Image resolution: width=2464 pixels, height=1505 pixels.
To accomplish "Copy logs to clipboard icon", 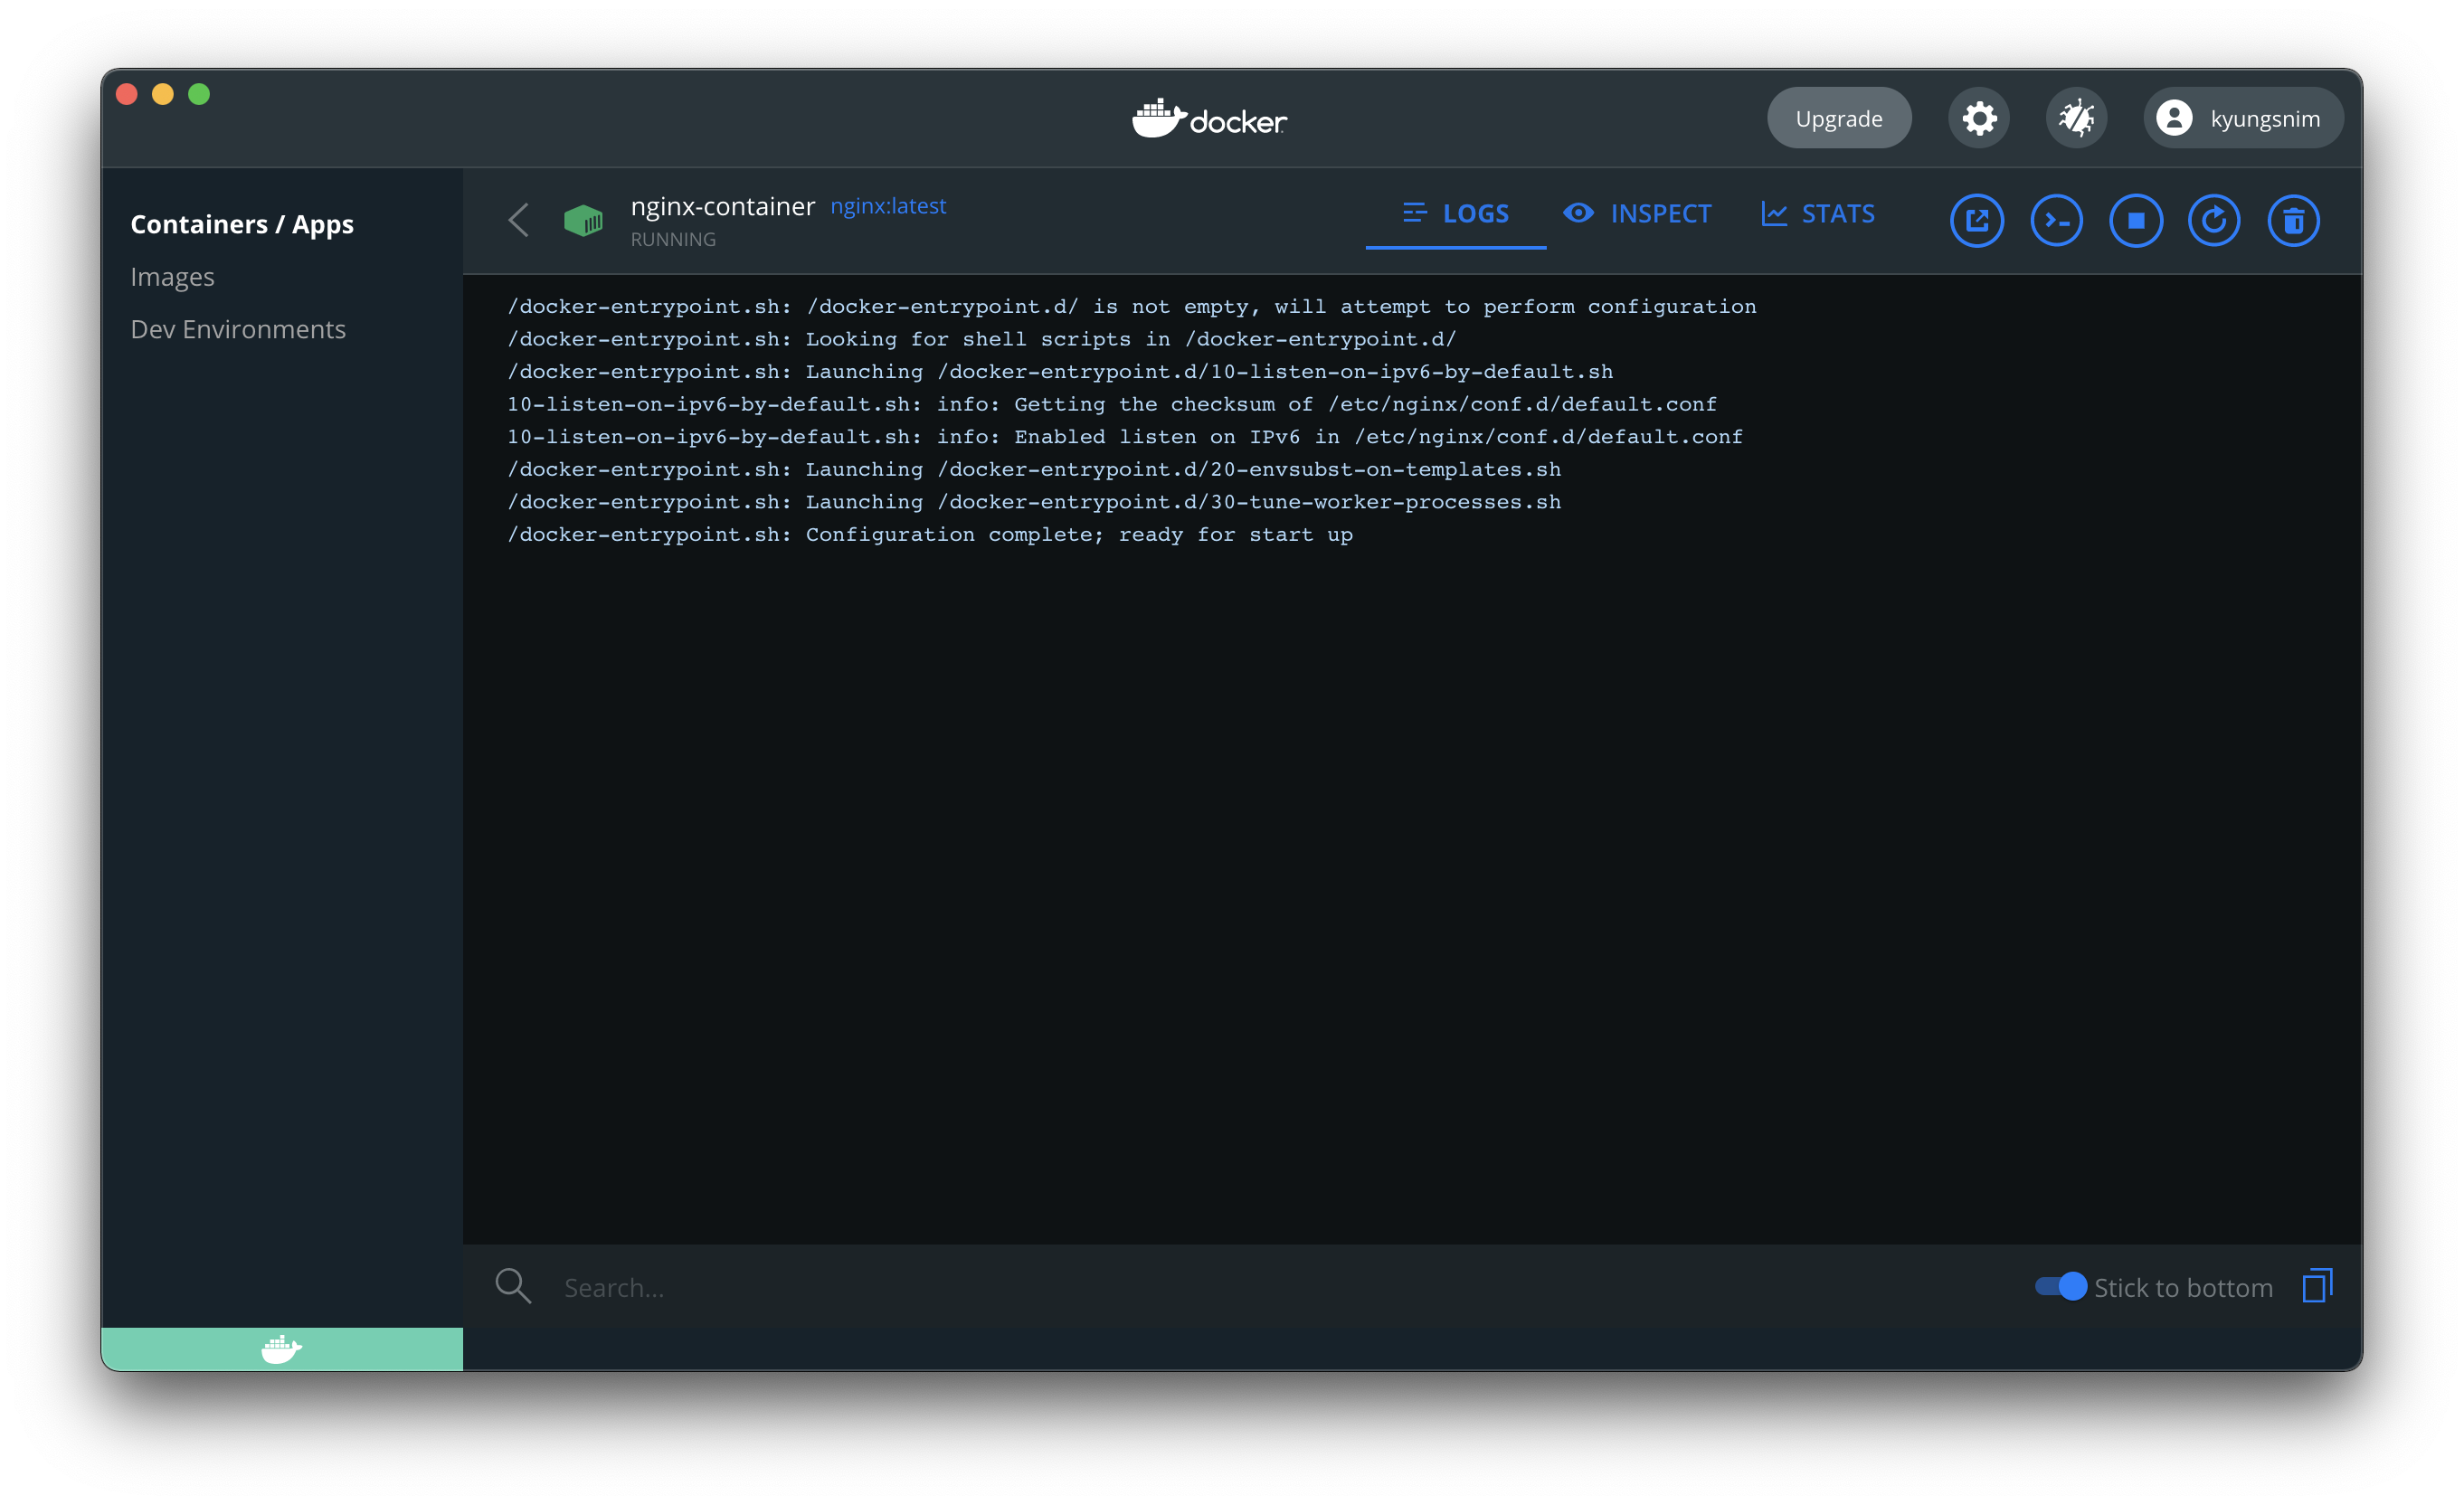I will 2316,1286.
